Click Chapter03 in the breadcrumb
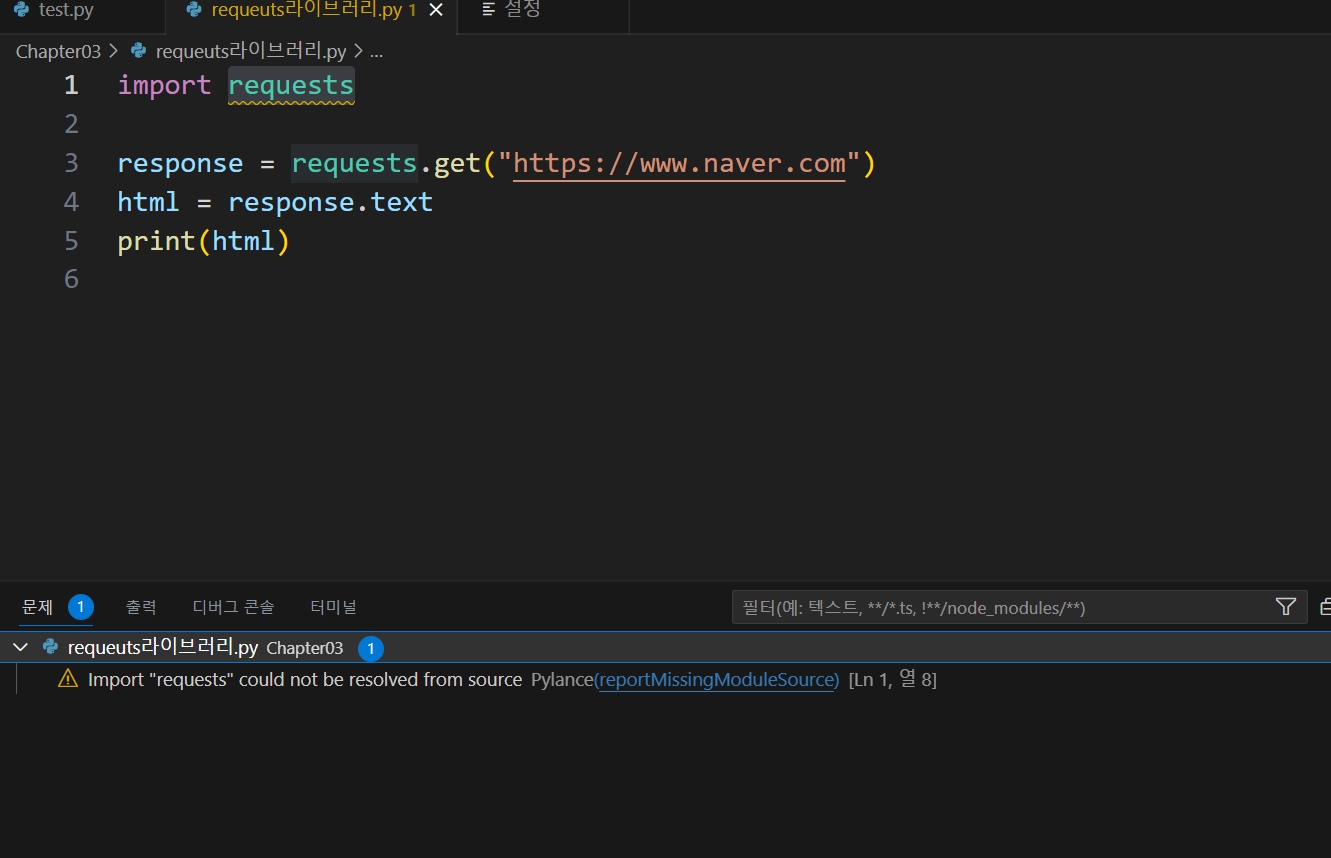 [58, 51]
